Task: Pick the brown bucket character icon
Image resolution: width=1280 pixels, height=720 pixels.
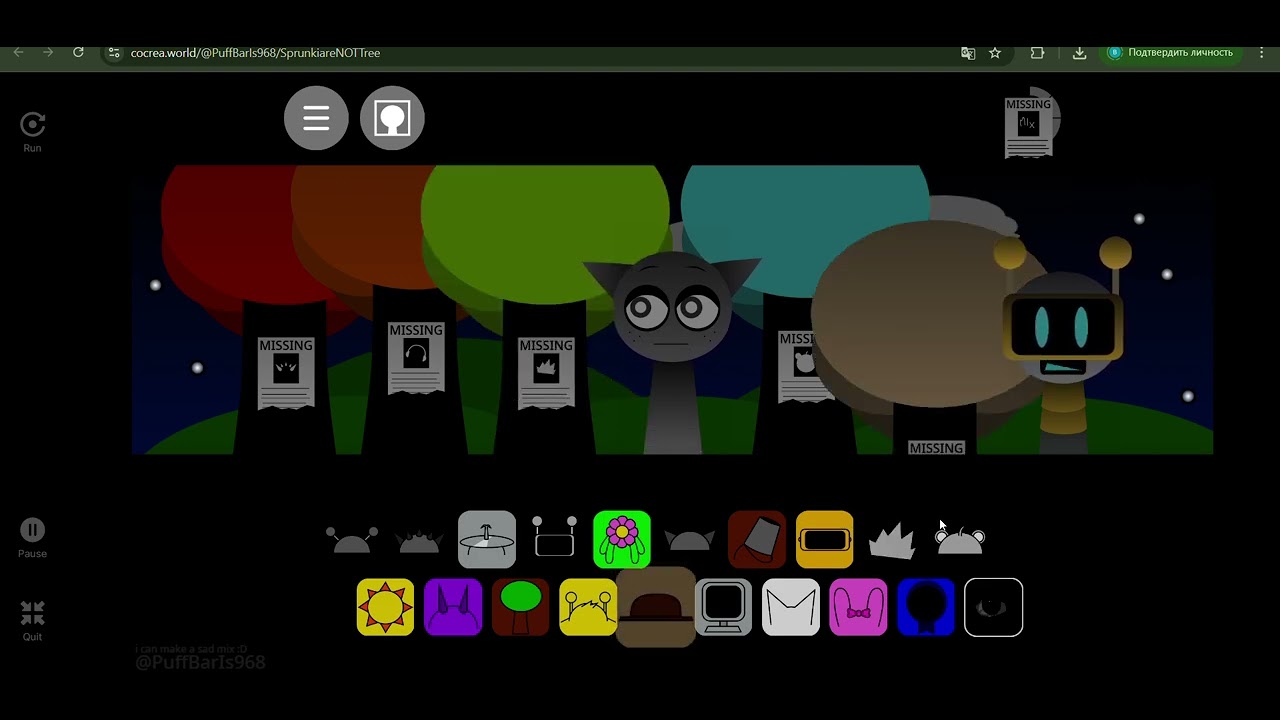Action: [757, 540]
